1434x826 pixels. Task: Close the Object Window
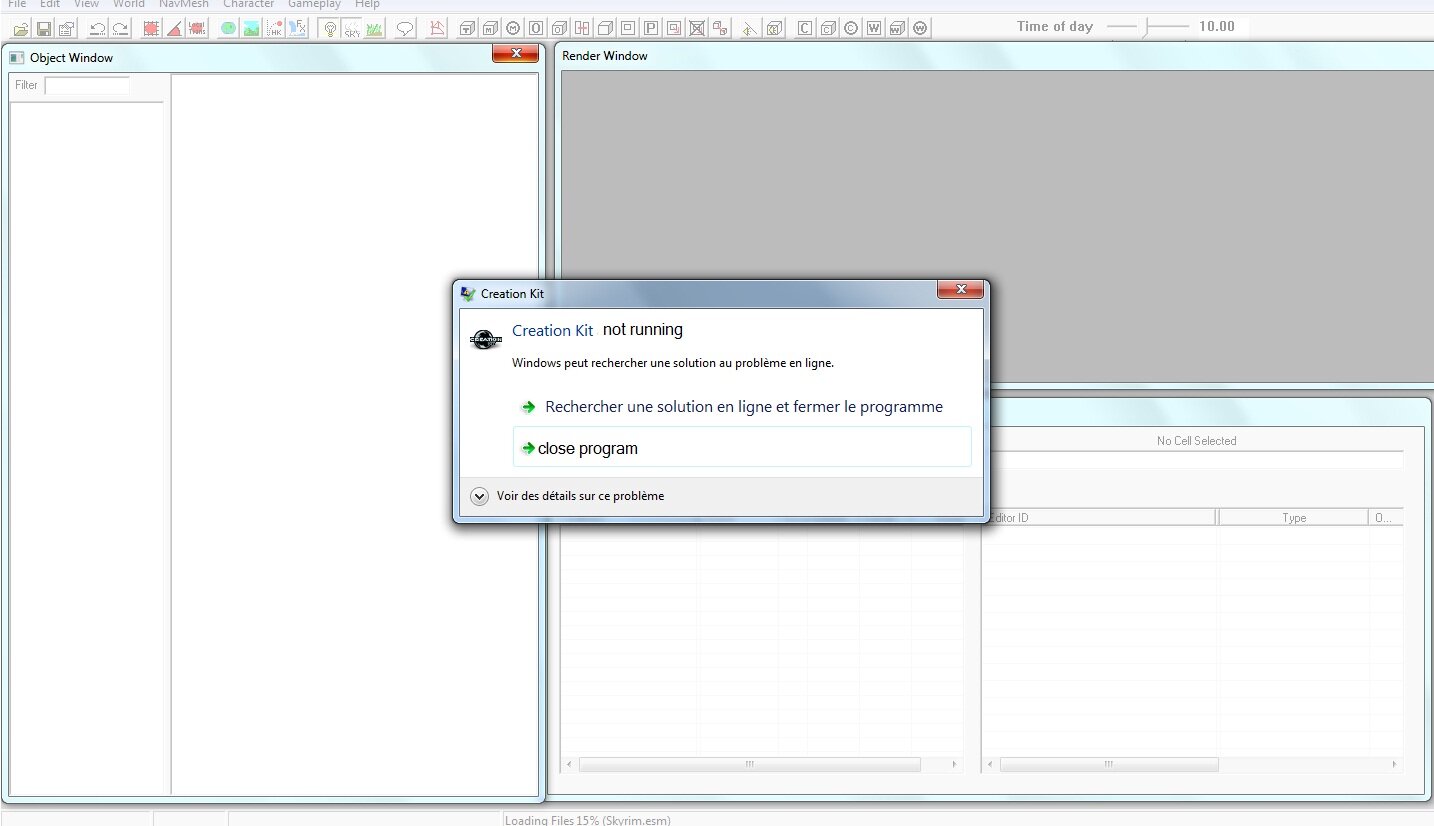point(516,54)
